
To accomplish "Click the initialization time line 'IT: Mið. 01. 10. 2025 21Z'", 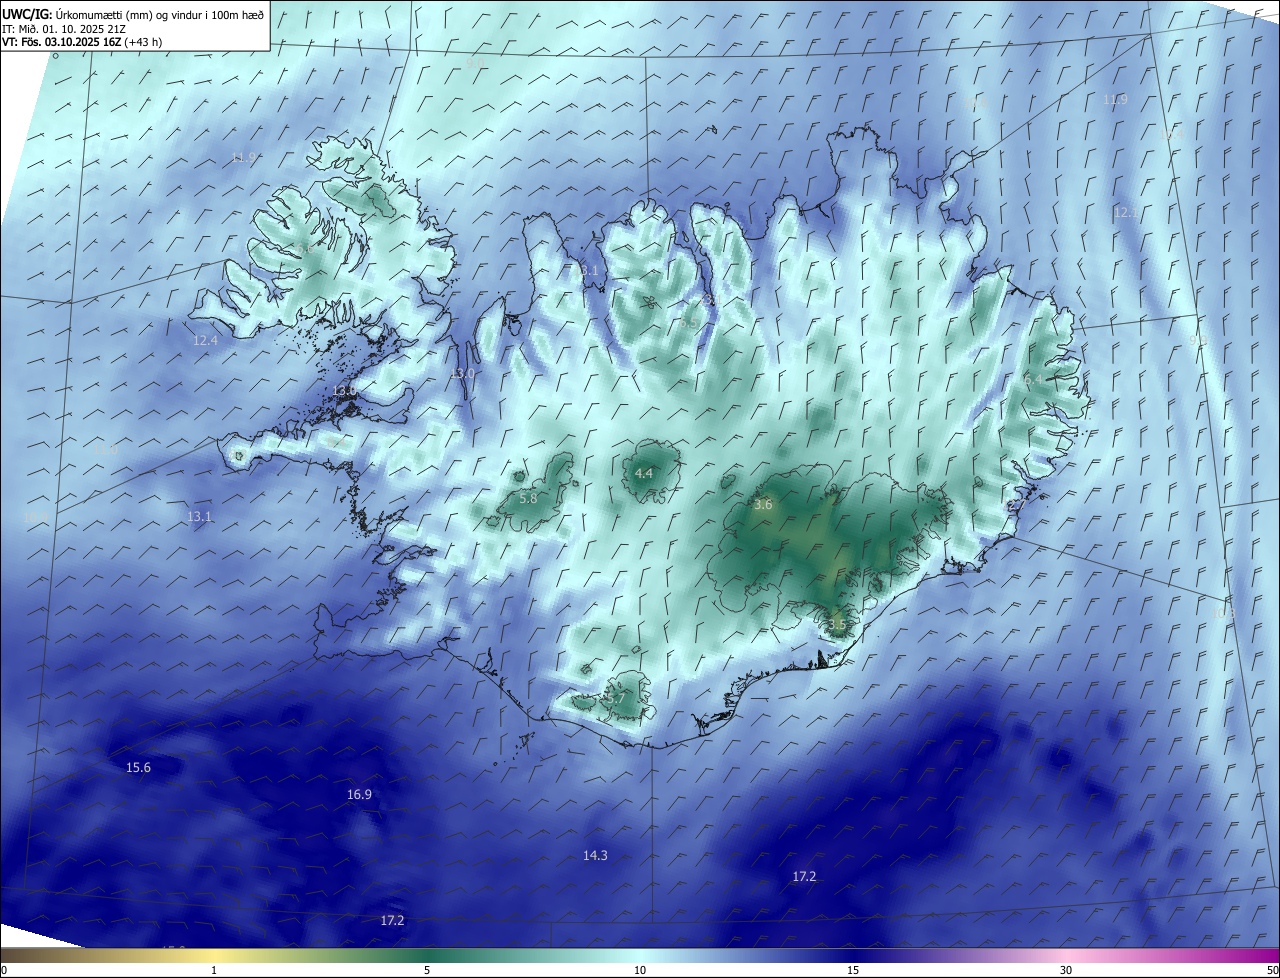I will 64,28.
